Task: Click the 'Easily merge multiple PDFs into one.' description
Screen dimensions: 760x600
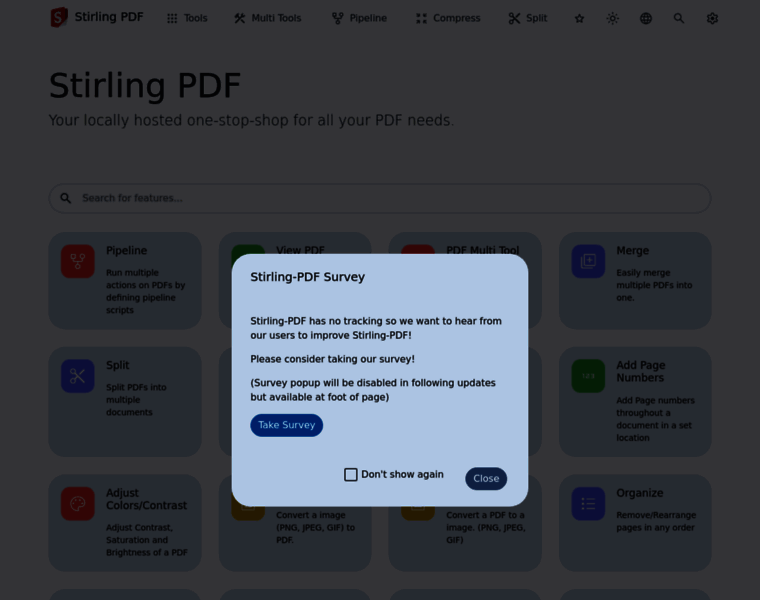Action: pyautogui.click(x=654, y=285)
